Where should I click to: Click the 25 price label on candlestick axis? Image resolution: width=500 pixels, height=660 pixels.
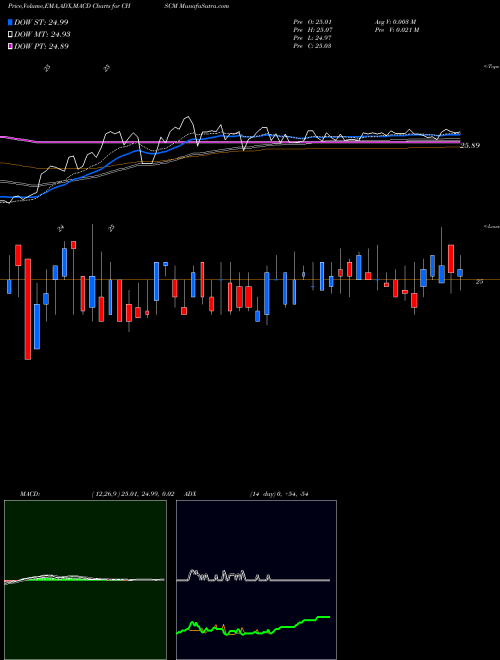(x=479, y=282)
